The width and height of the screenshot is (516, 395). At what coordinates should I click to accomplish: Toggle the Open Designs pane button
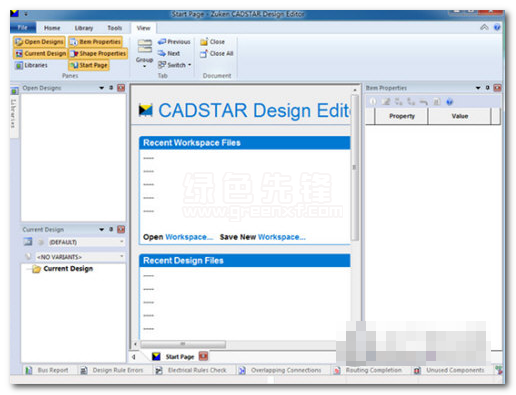[39, 42]
